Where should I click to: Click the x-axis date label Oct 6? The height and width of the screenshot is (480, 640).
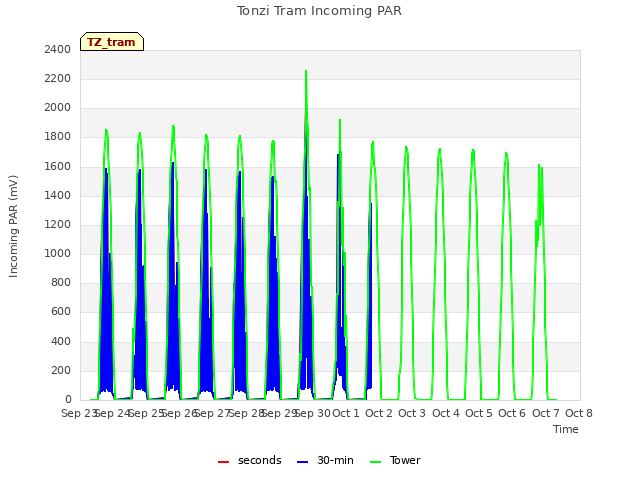(512, 413)
